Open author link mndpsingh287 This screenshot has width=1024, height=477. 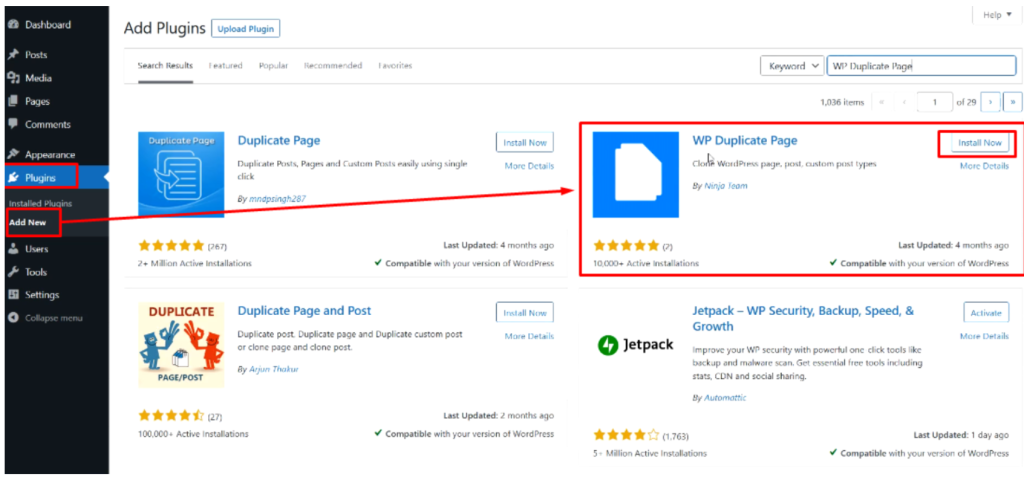click(x=278, y=198)
